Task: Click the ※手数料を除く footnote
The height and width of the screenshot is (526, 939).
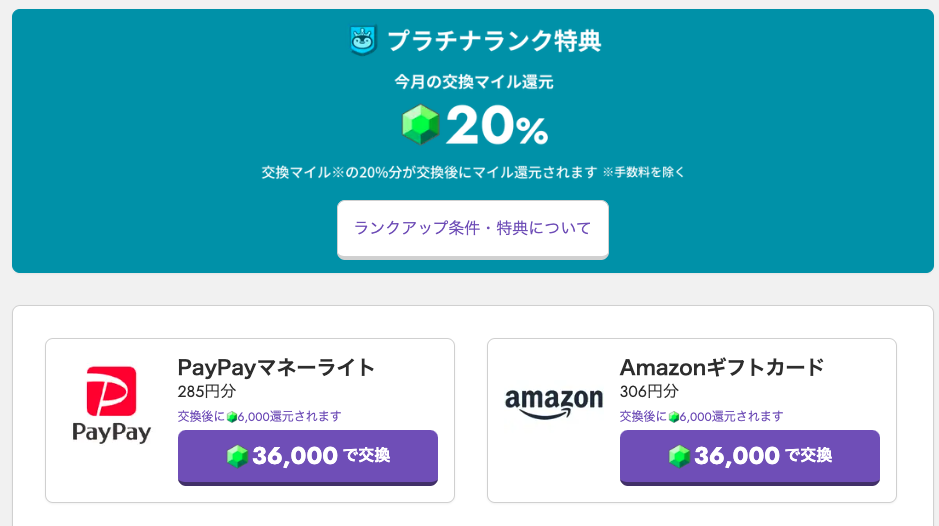Action: coord(644,173)
